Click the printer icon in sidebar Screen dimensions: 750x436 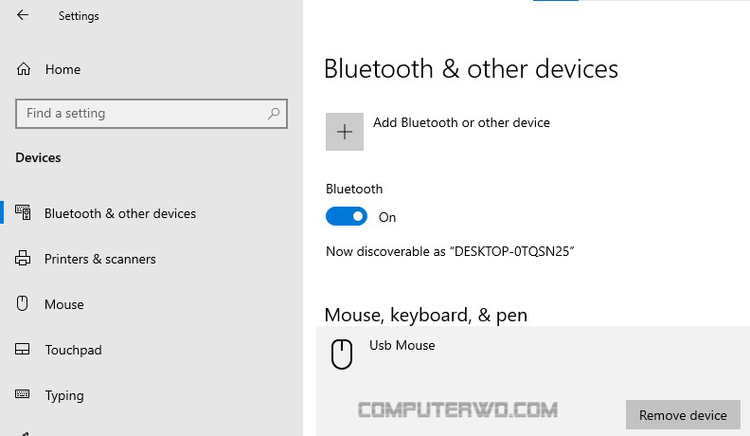24,259
